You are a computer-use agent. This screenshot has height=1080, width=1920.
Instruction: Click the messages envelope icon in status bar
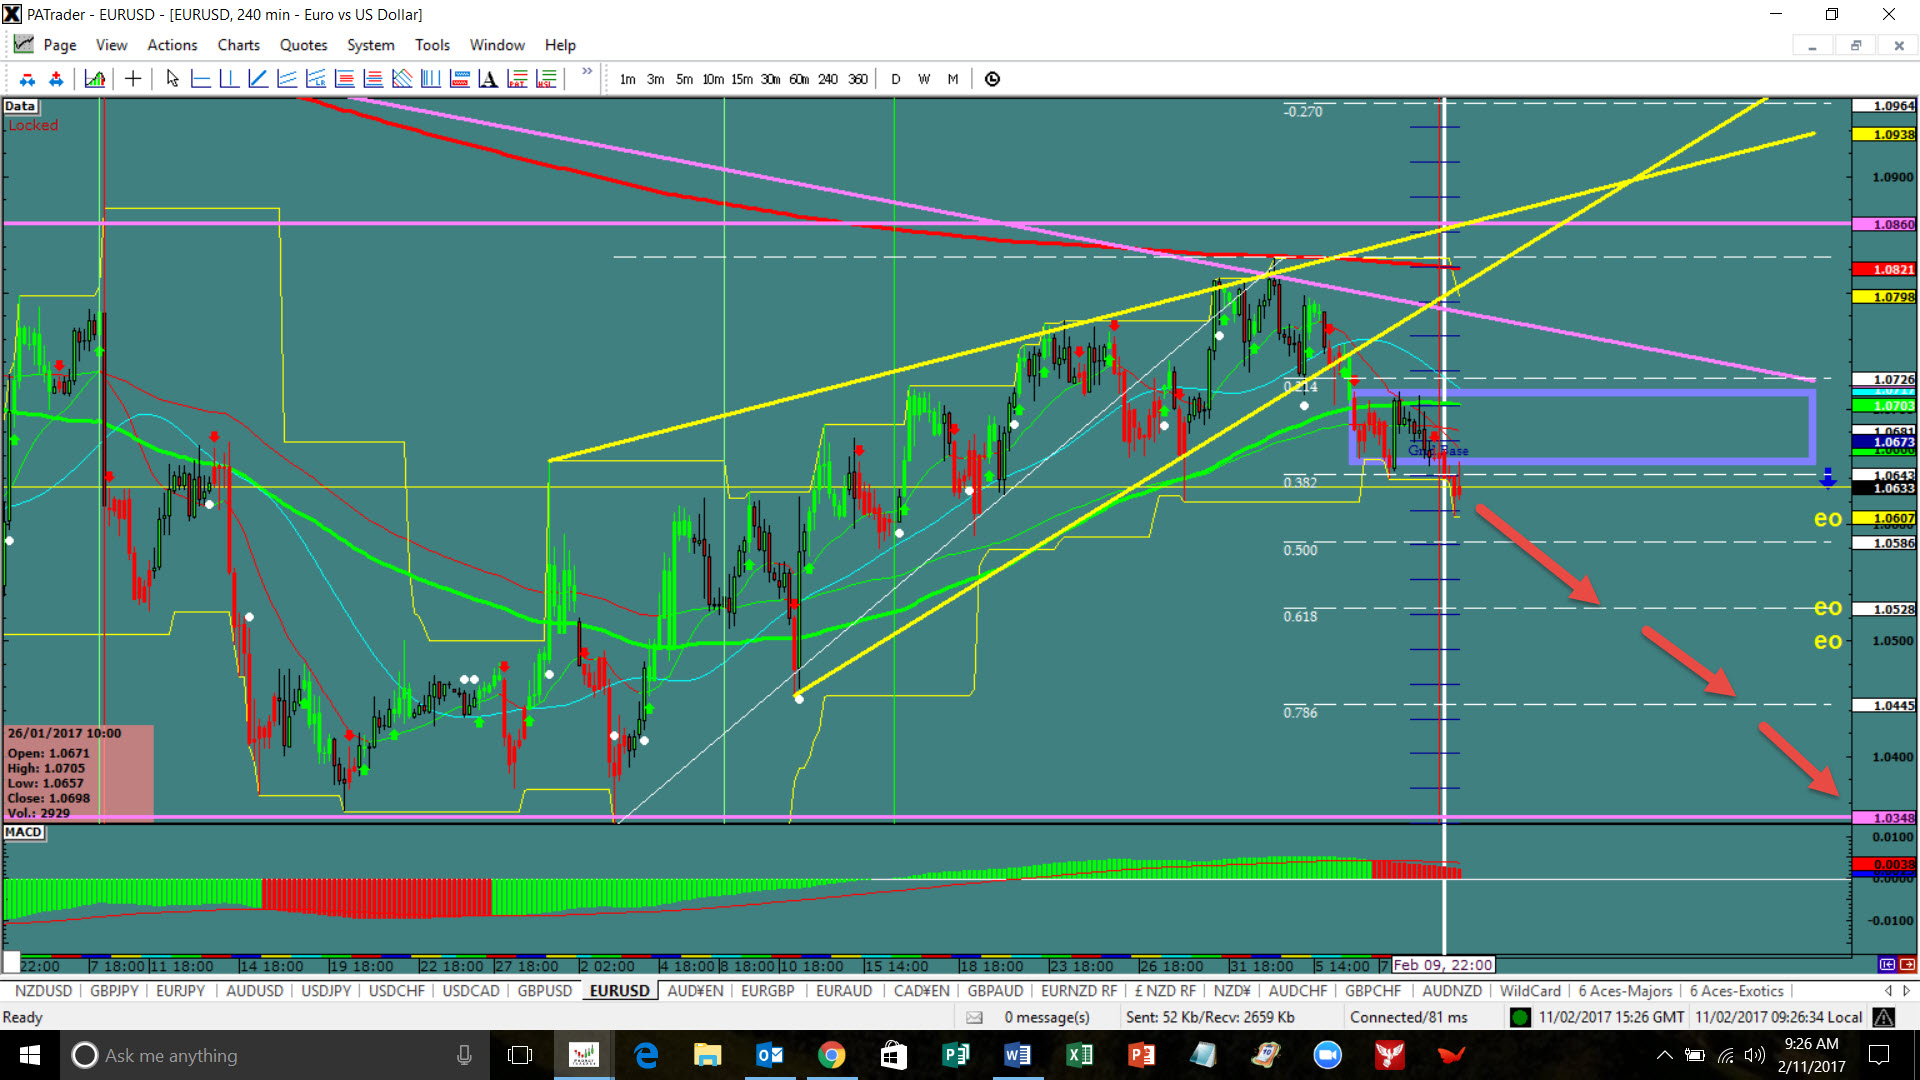coord(974,1018)
